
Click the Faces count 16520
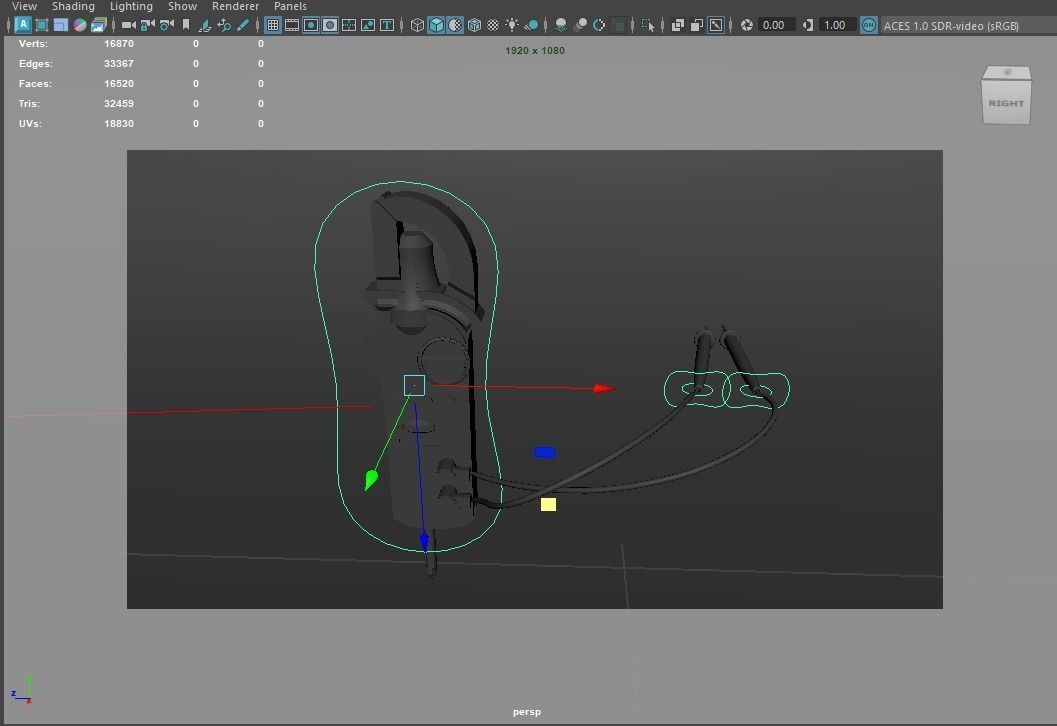(119, 84)
